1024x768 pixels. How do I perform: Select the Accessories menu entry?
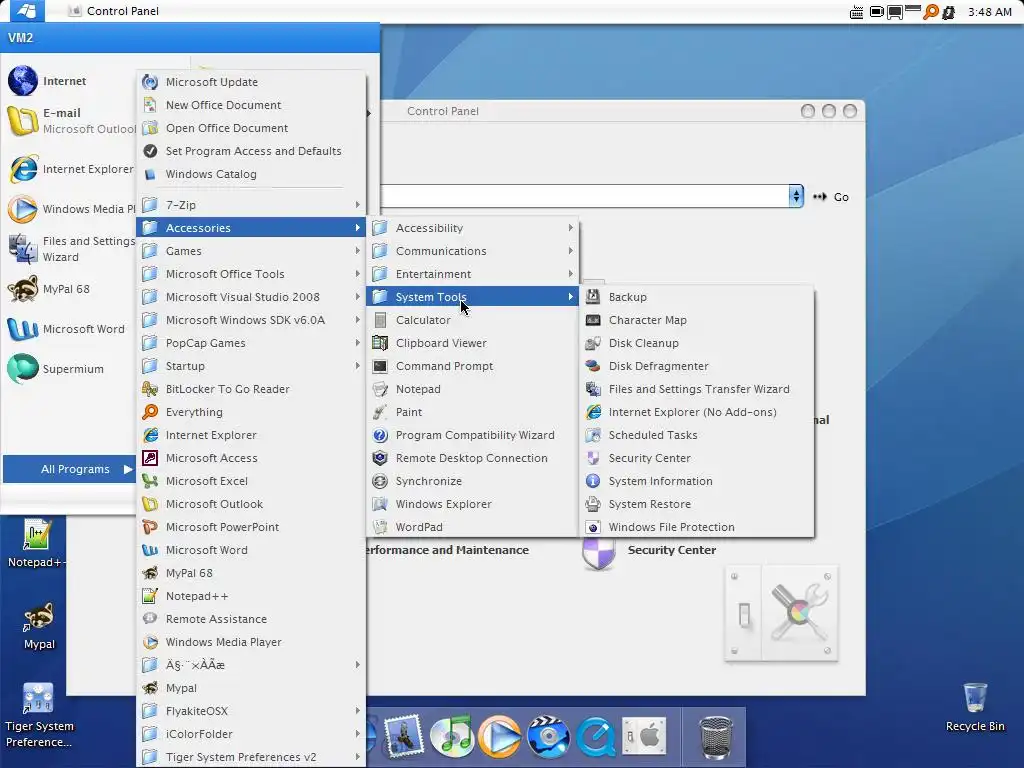[251, 228]
